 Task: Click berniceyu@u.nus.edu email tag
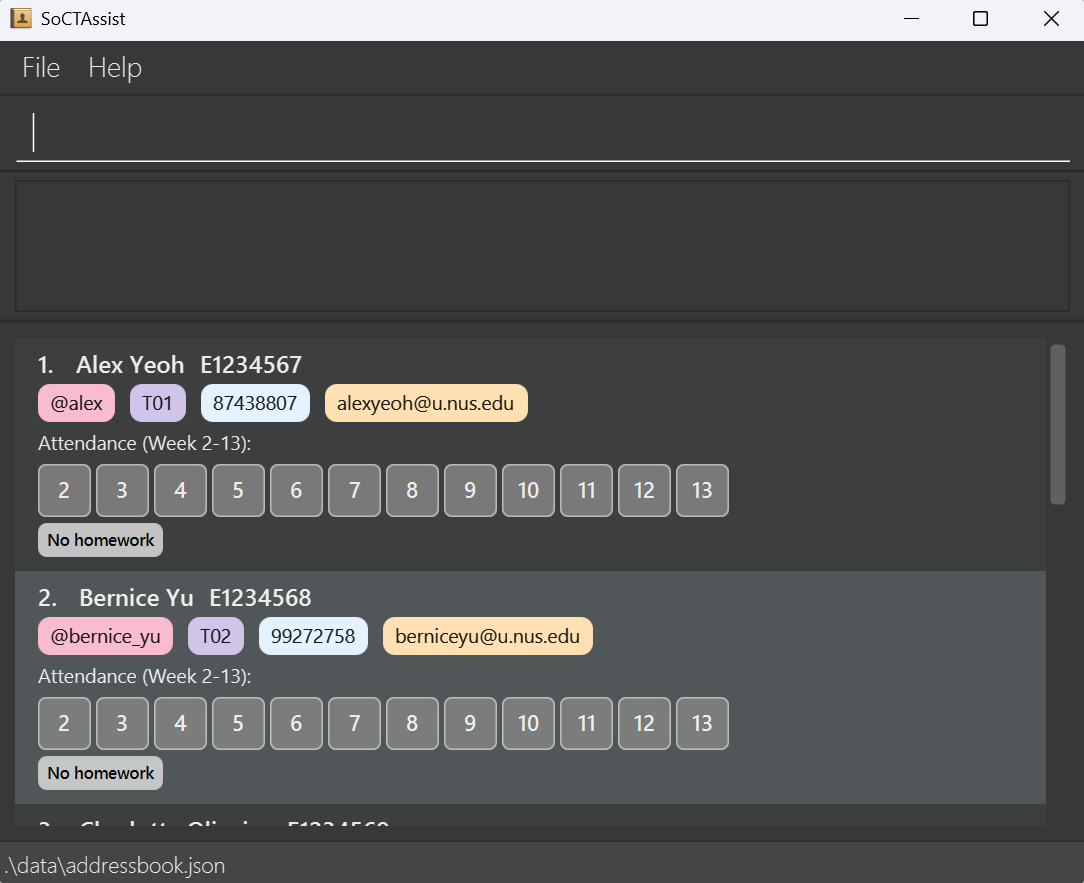pyautogui.click(x=488, y=636)
